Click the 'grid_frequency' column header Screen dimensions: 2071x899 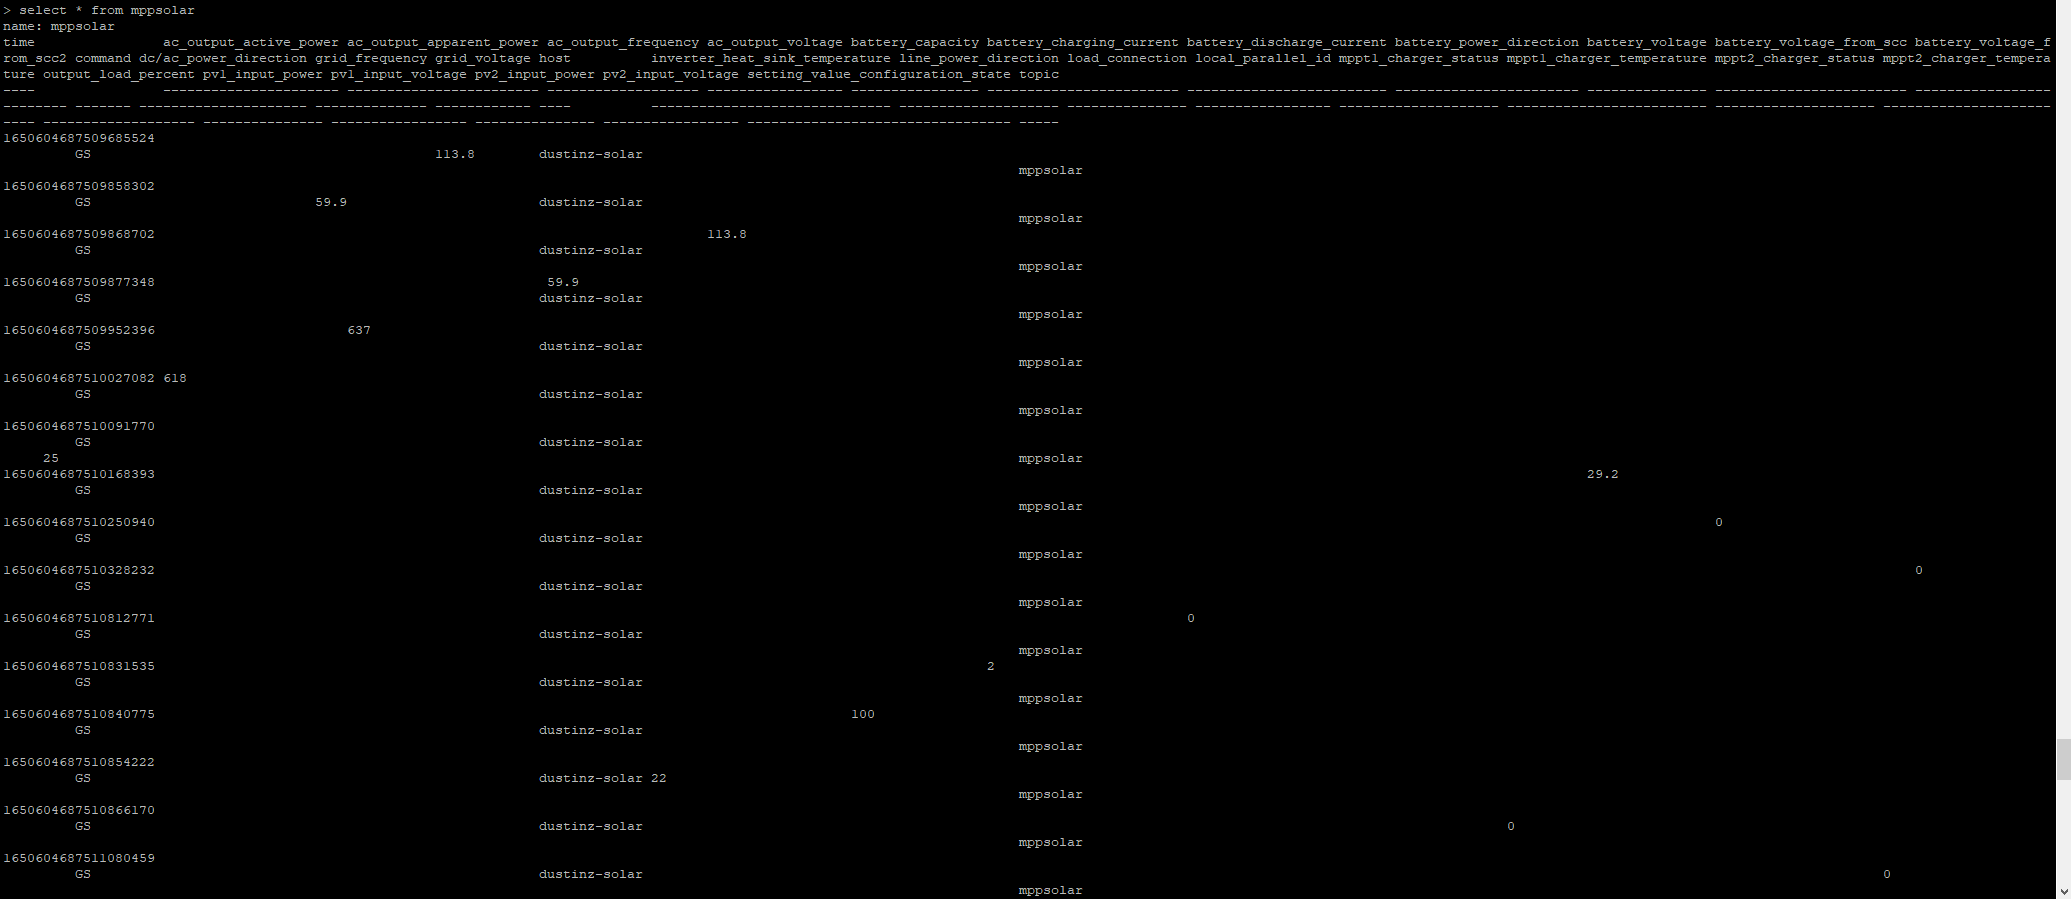371,58
